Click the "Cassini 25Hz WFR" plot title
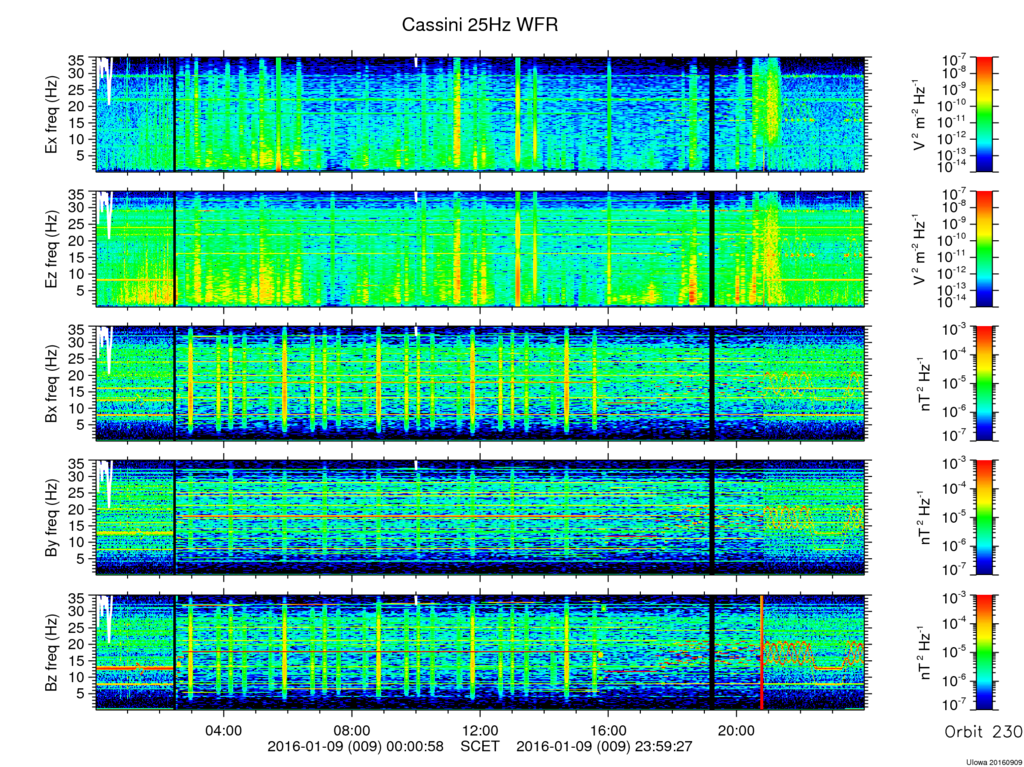This screenshot has height=767, width=1024. (x=480, y=25)
